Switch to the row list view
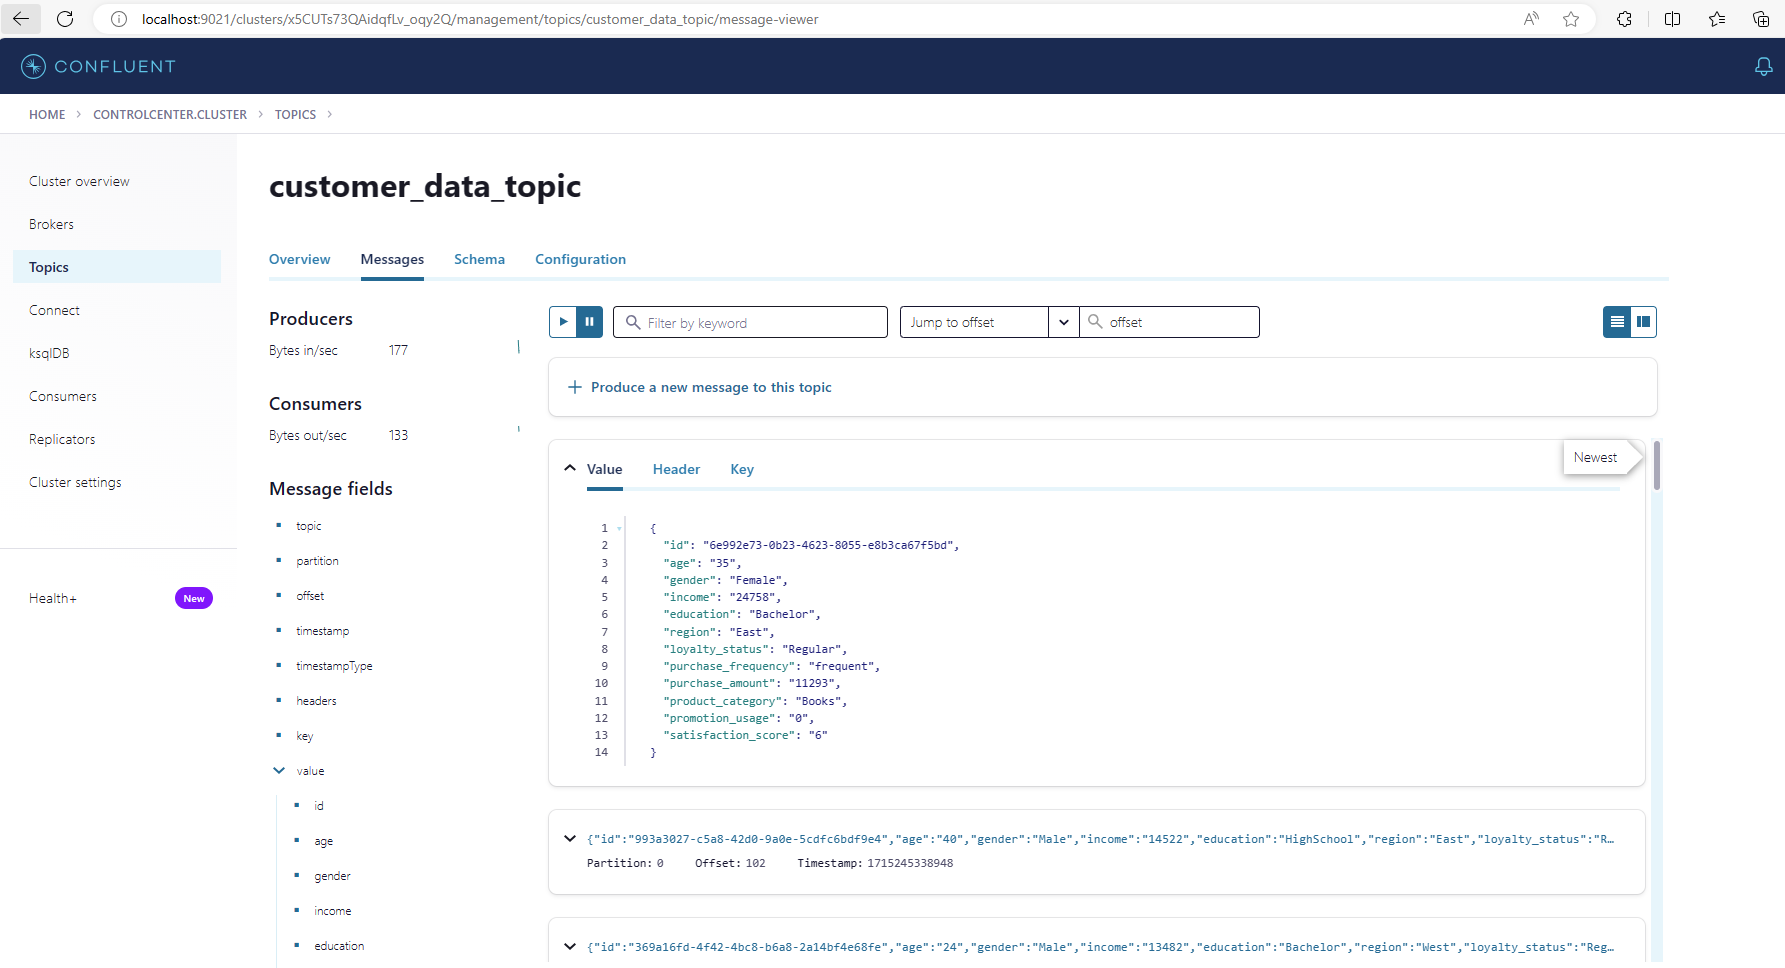 pyautogui.click(x=1617, y=322)
